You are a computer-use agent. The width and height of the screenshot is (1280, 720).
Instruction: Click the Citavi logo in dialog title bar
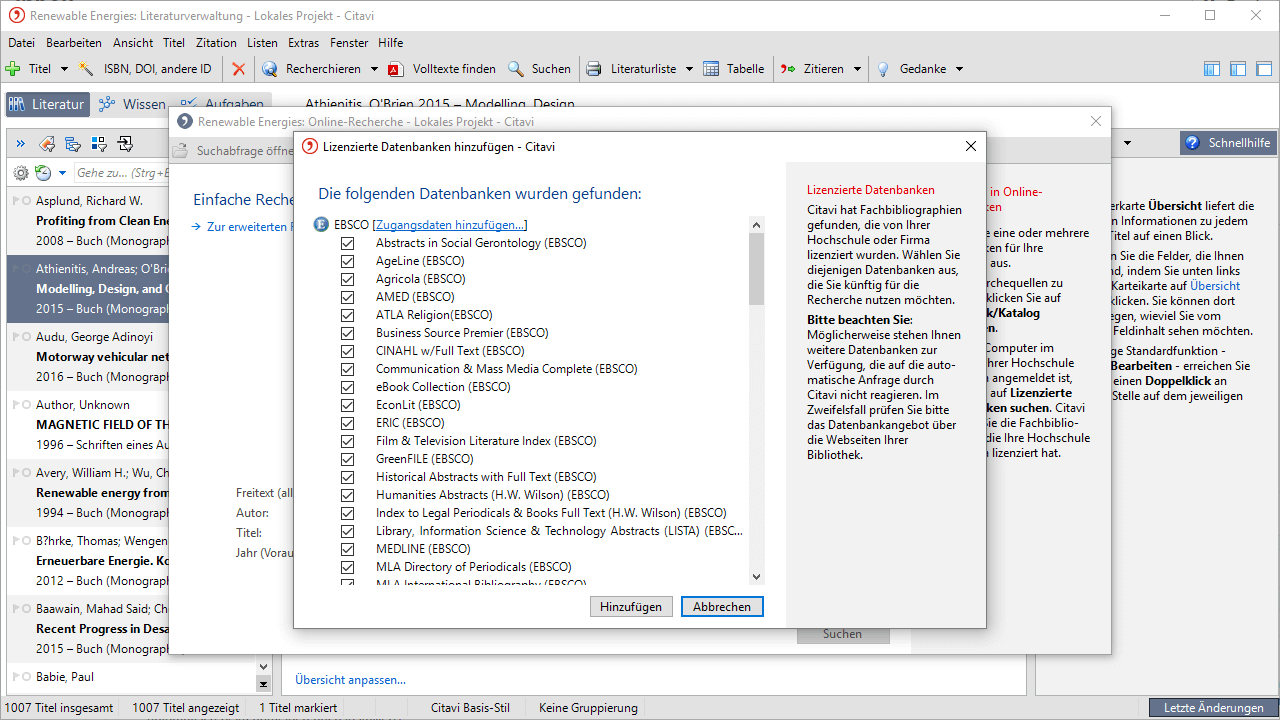tap(310, 146)
